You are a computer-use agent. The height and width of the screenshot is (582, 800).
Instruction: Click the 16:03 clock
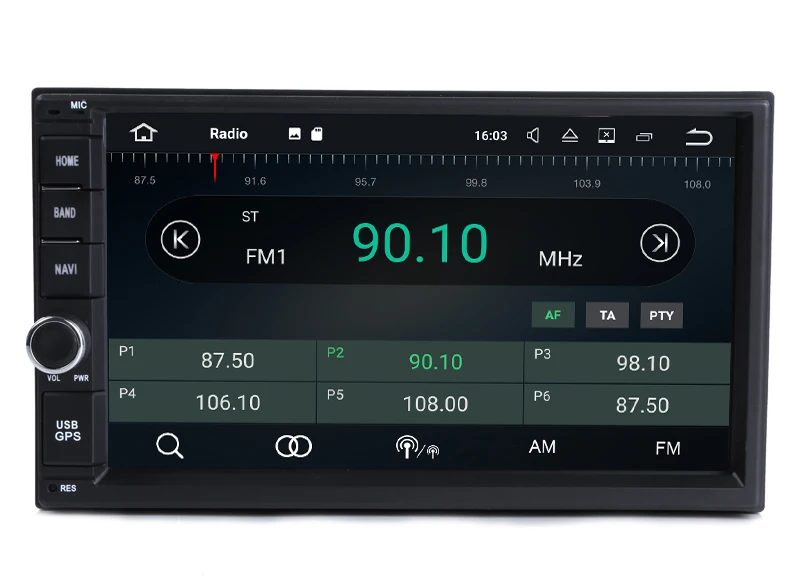pos(491,136)
